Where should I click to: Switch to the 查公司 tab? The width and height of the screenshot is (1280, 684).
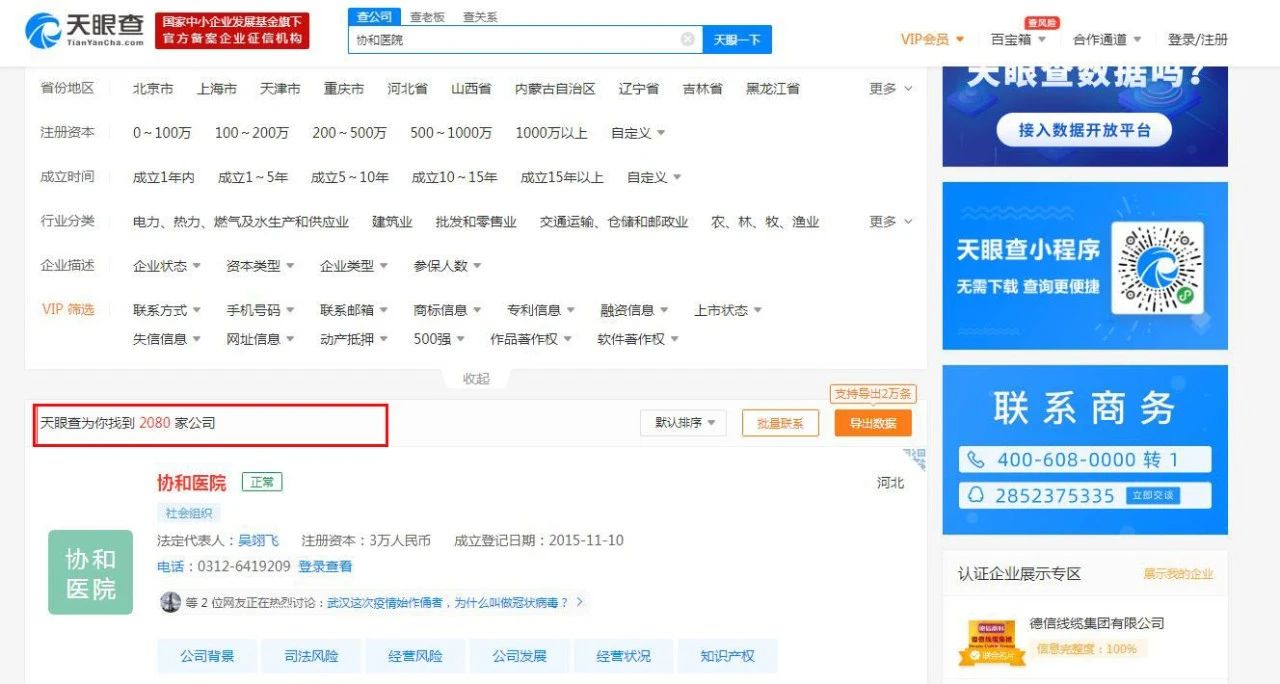375,17
